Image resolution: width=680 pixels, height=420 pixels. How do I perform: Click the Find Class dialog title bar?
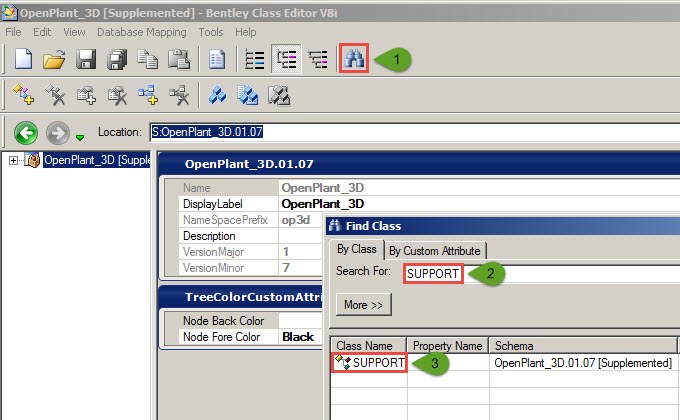(503, 226)
